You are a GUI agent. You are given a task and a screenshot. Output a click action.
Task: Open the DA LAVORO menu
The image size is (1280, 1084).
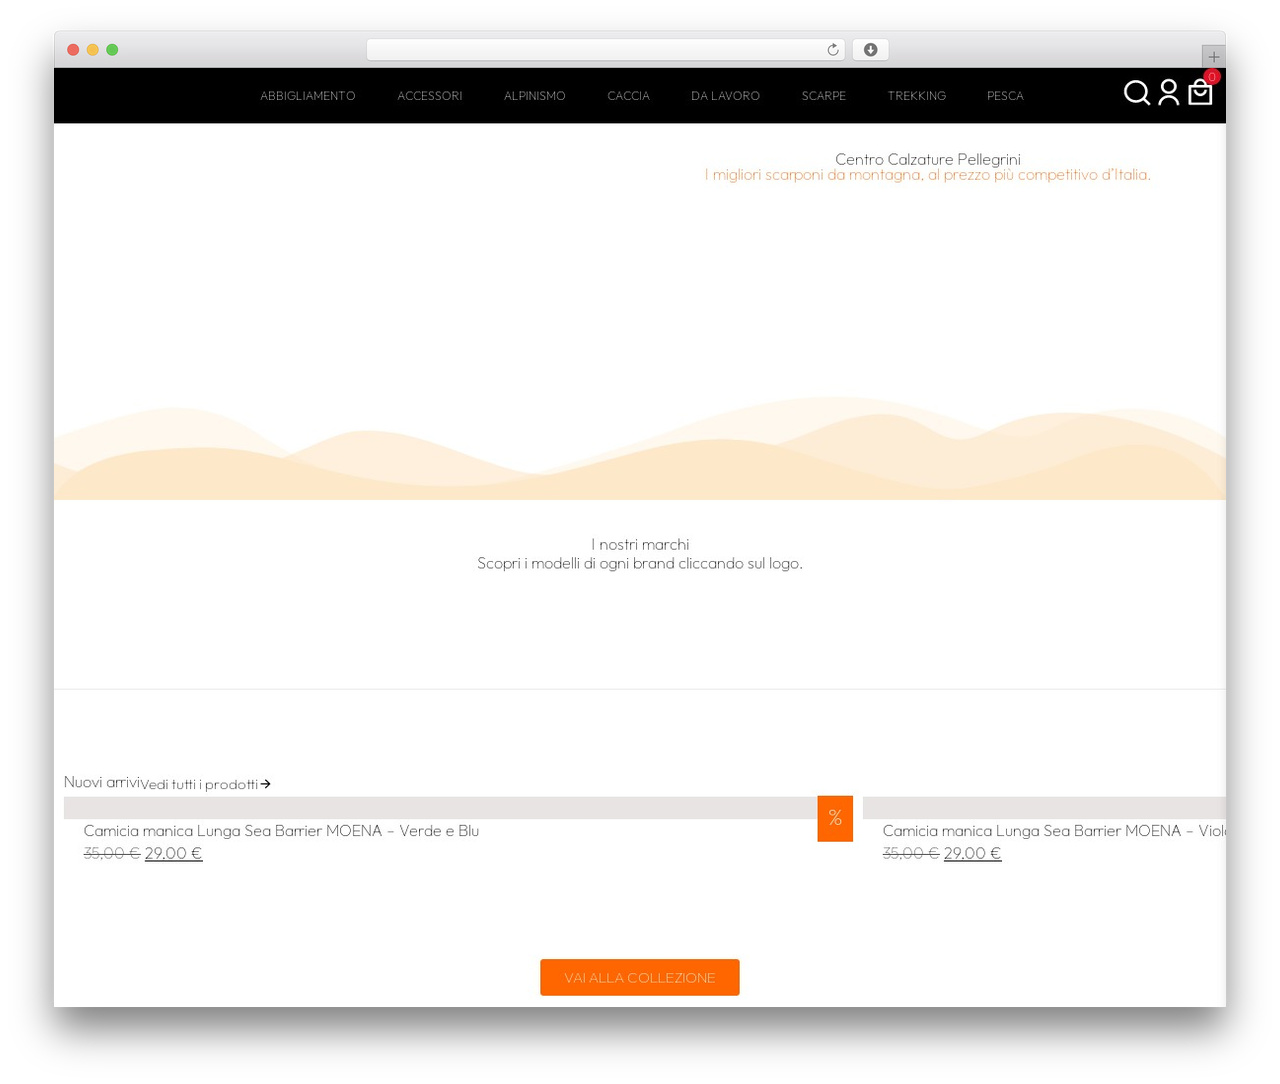[726, 96]
